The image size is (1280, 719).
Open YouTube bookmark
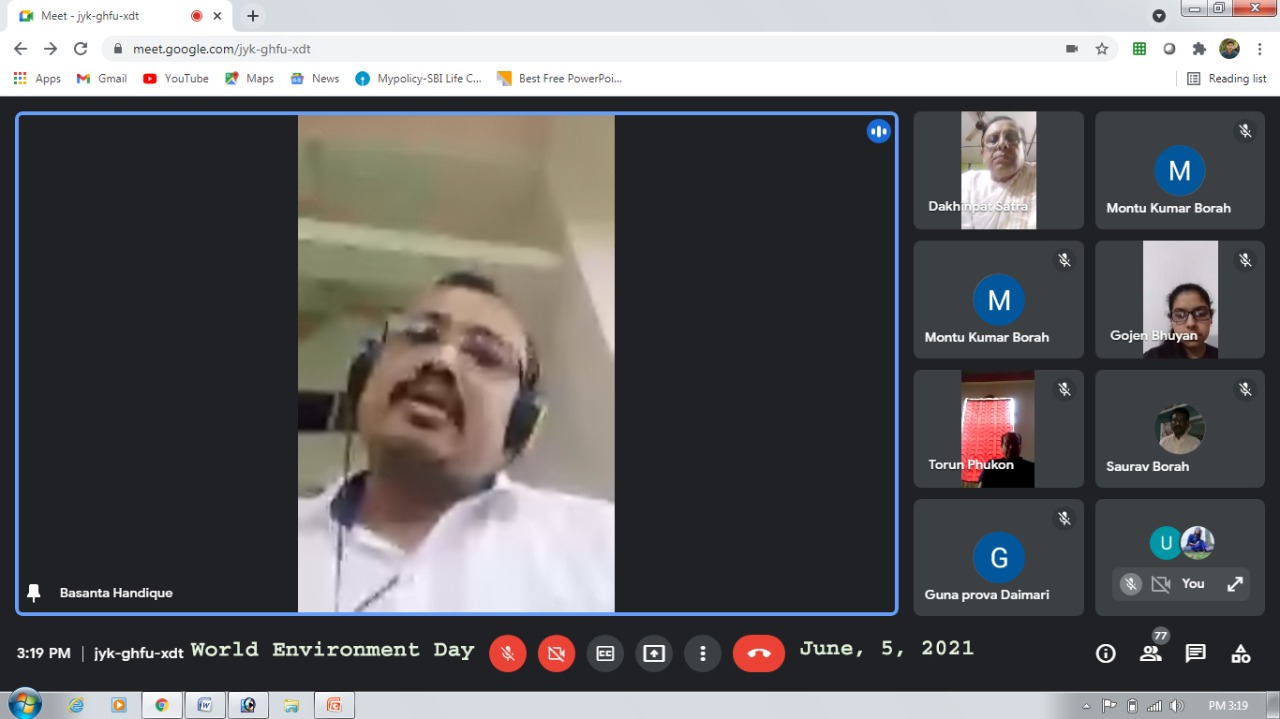pyautogui.click(x=176, y=78)
